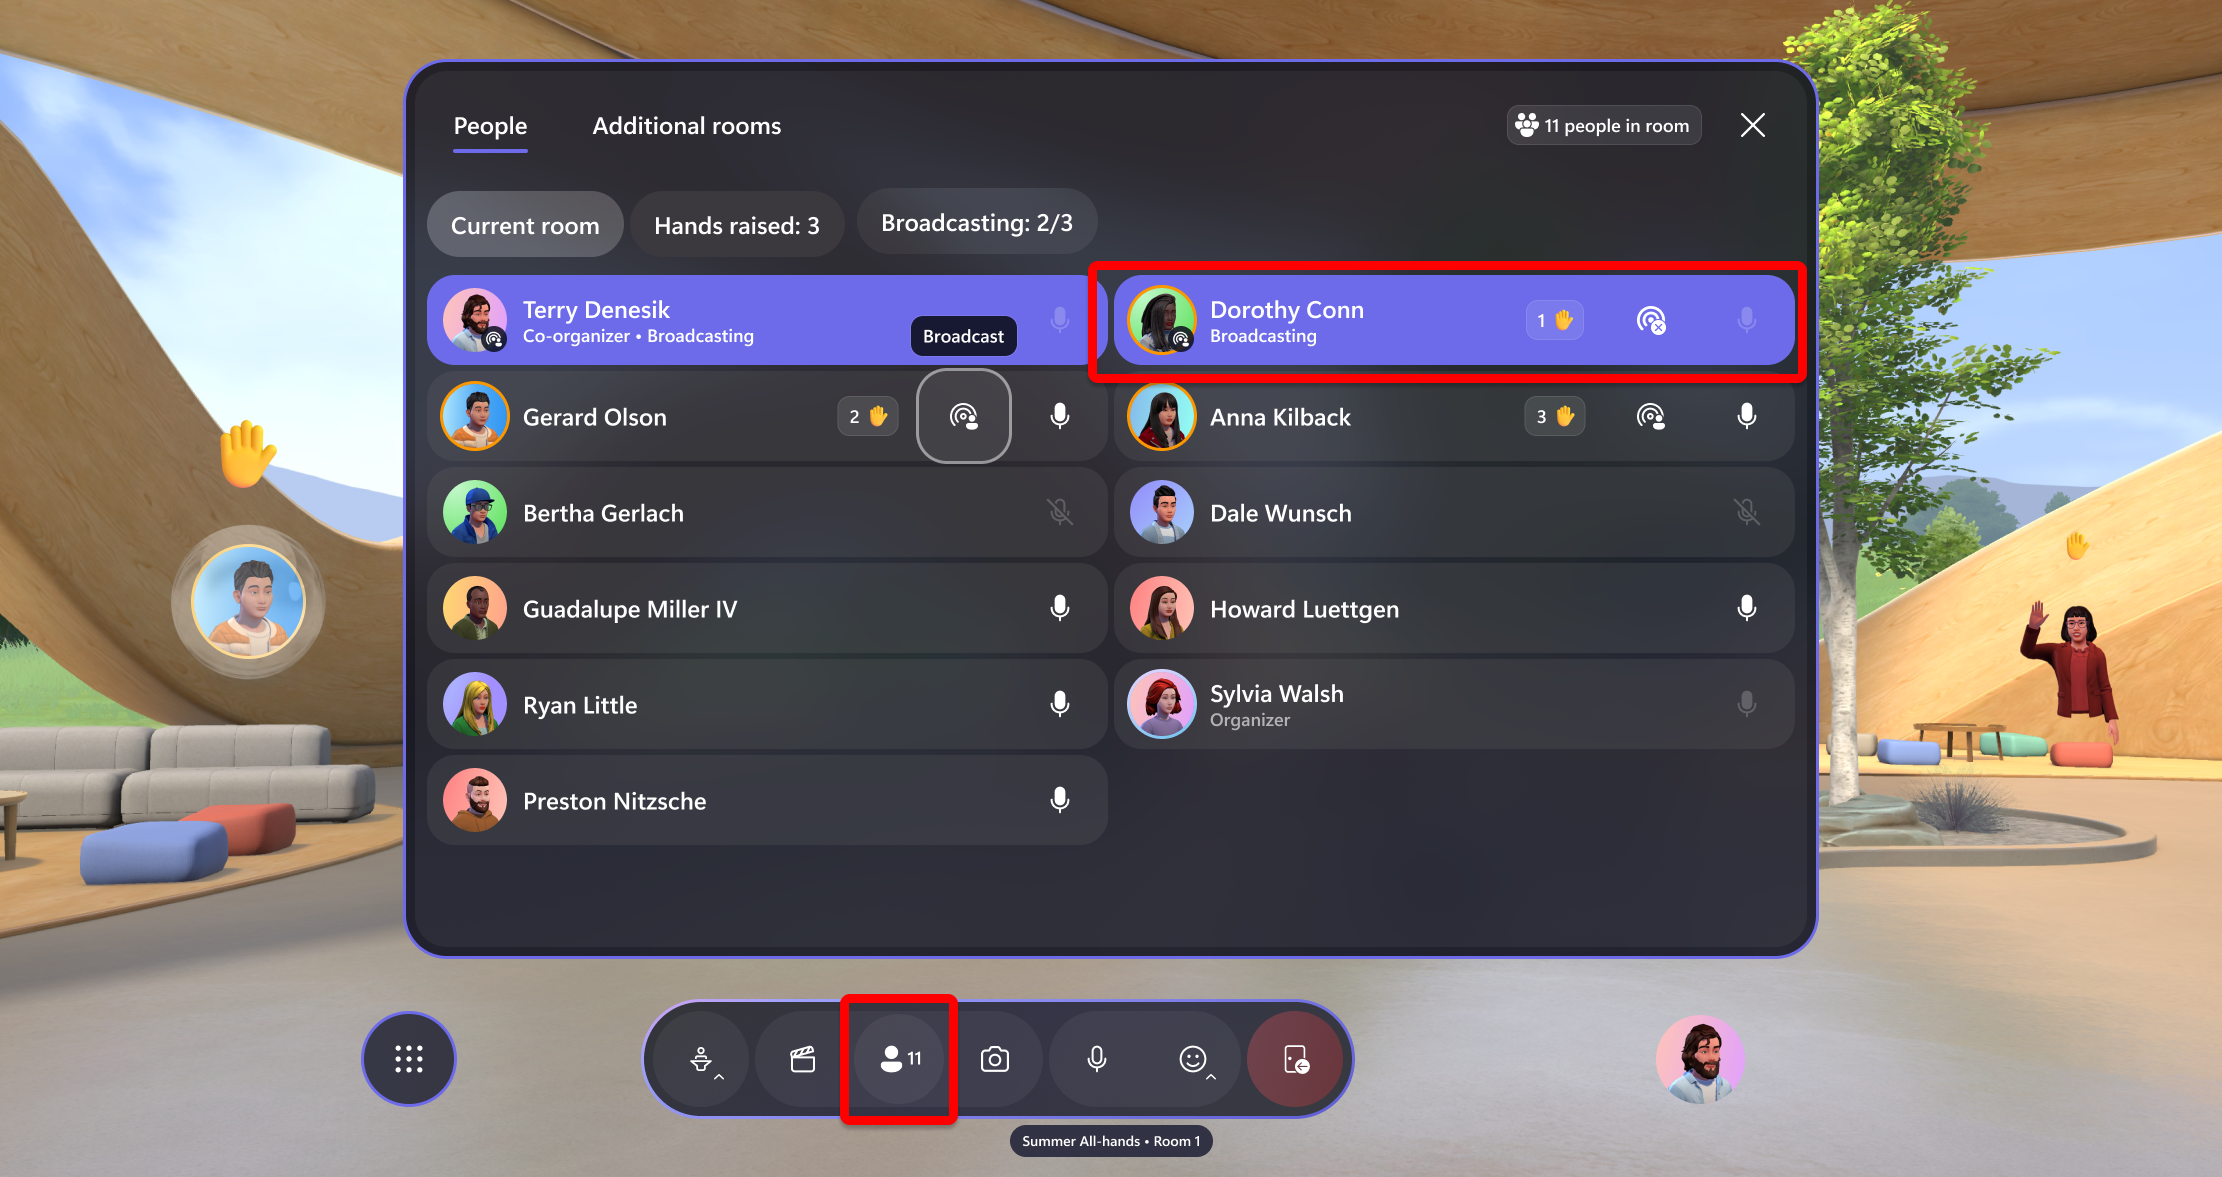Click the people/participants panel icon

tap(901, 1058)
